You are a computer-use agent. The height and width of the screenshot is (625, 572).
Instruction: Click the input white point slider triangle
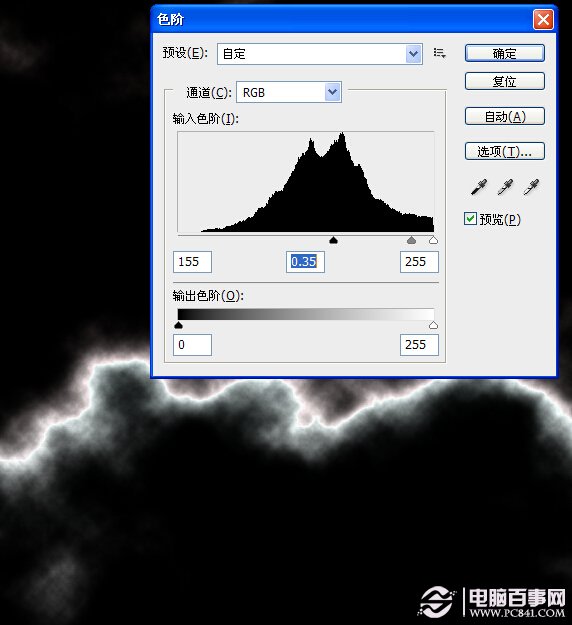pyautogui.click(x=433, y=240)
